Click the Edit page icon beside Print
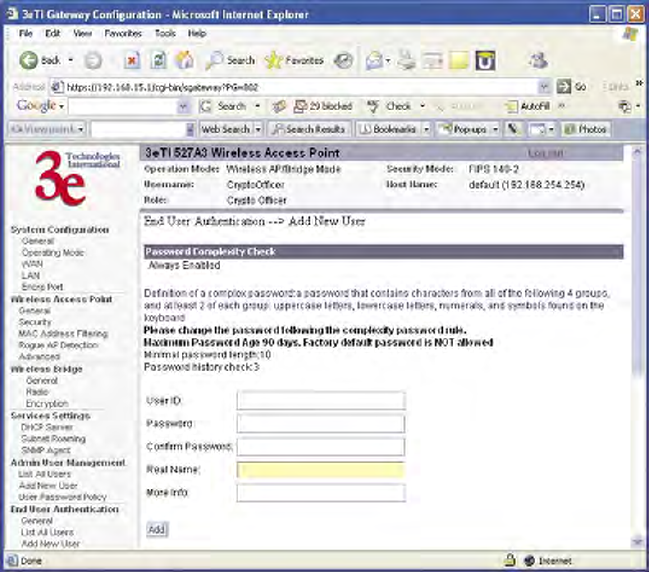Viewport: 649px width, 572px height. 432,61
